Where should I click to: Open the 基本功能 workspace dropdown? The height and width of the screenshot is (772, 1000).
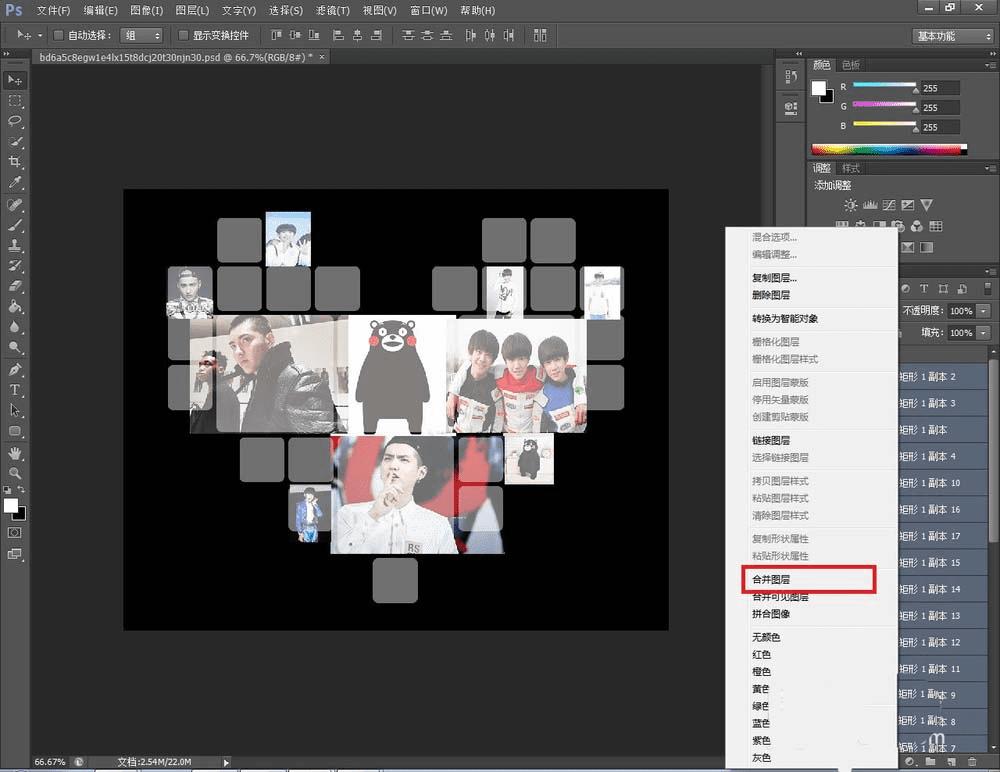tap(952, 36)
